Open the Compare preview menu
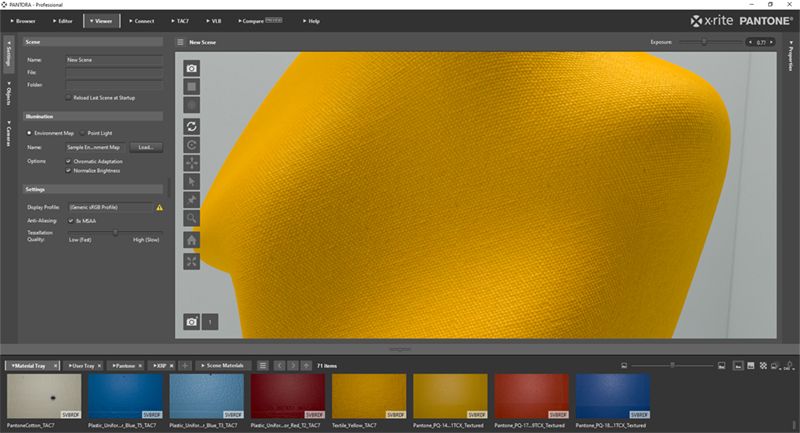Viewport: 800px width, 433px height. (x=260, y=21)
